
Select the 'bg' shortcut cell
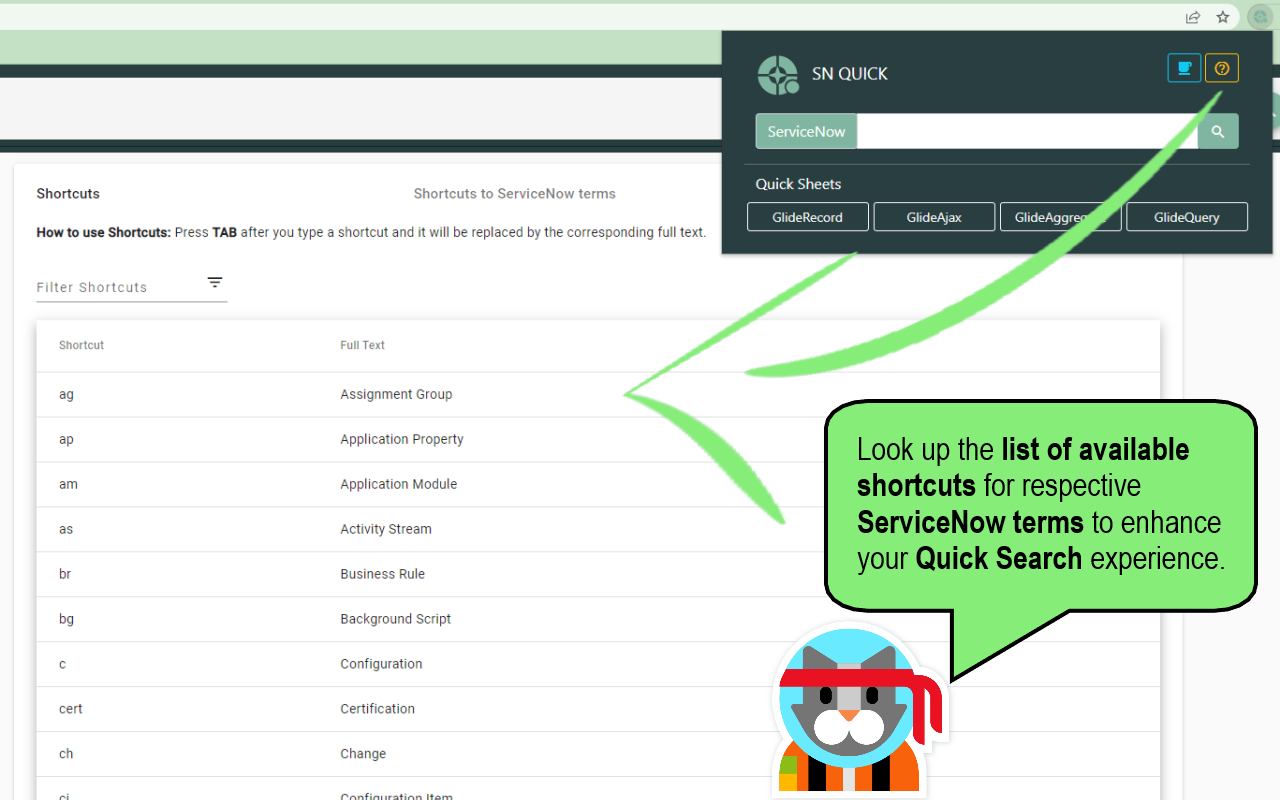pyautogui.click(x=66, y=619)
